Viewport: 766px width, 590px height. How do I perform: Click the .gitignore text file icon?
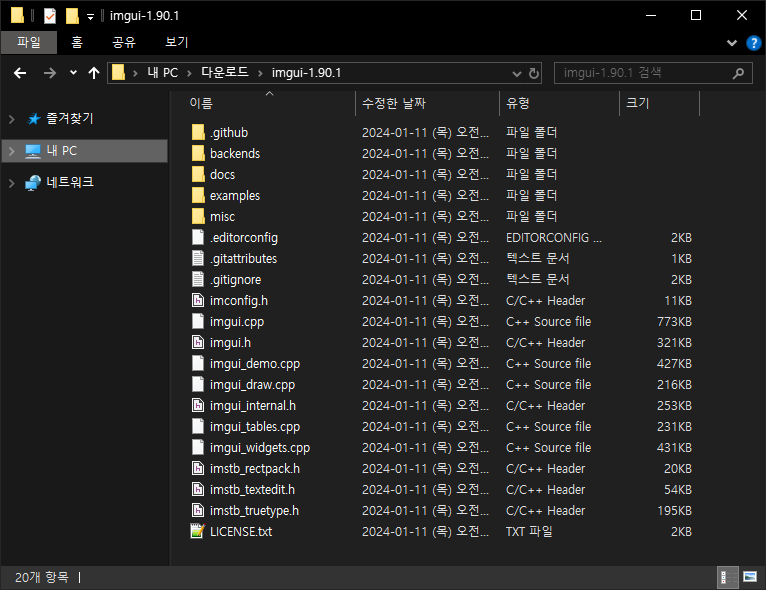pyautogui.click(x=198, y=279)
